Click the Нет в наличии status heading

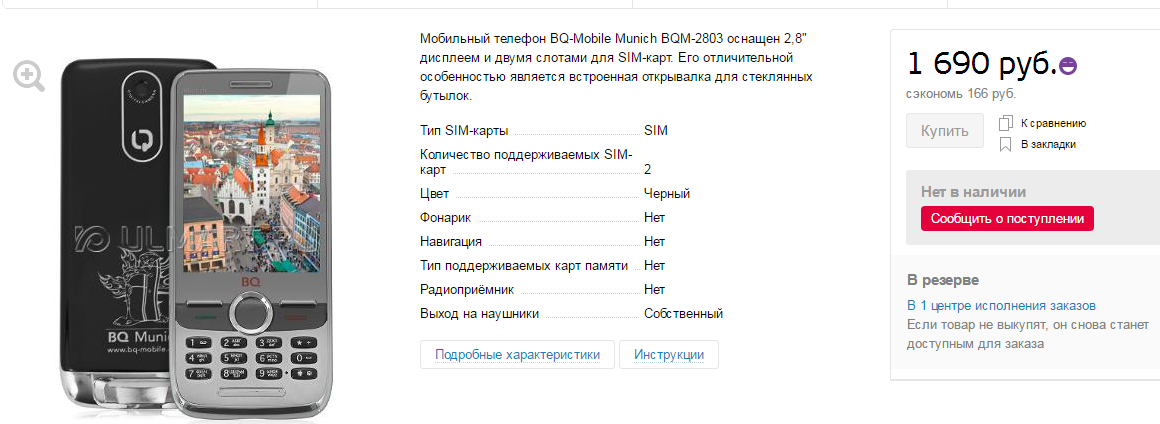point(973,192)
